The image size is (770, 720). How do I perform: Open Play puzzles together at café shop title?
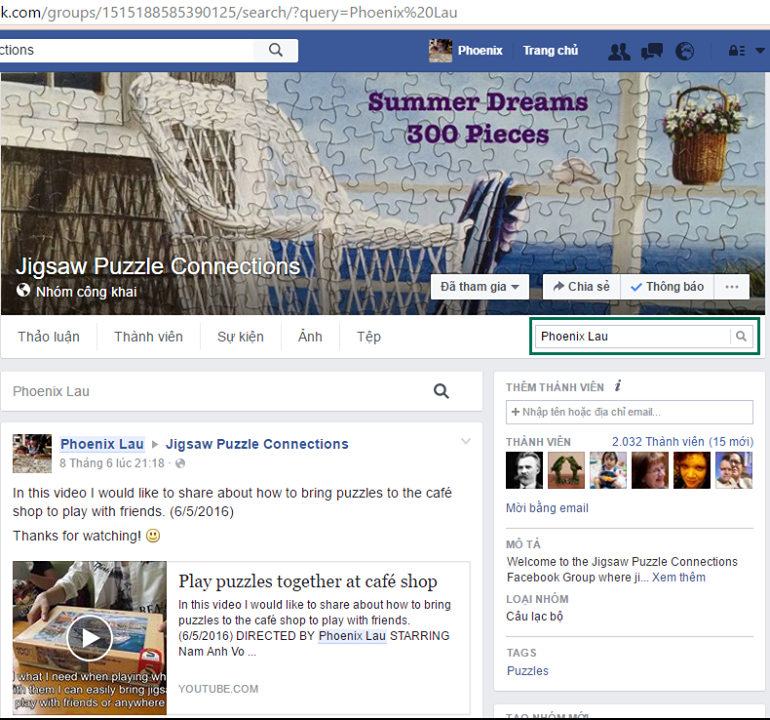coord(308,582)
